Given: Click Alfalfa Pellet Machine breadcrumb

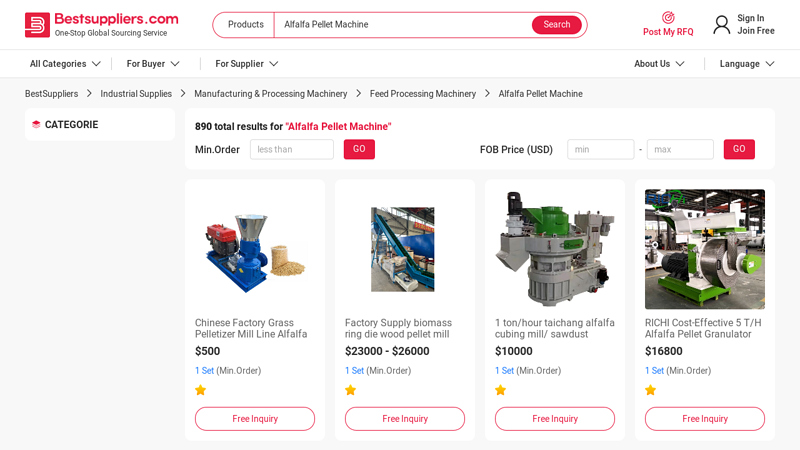Looking at the screenshot, I should (541, 94).
